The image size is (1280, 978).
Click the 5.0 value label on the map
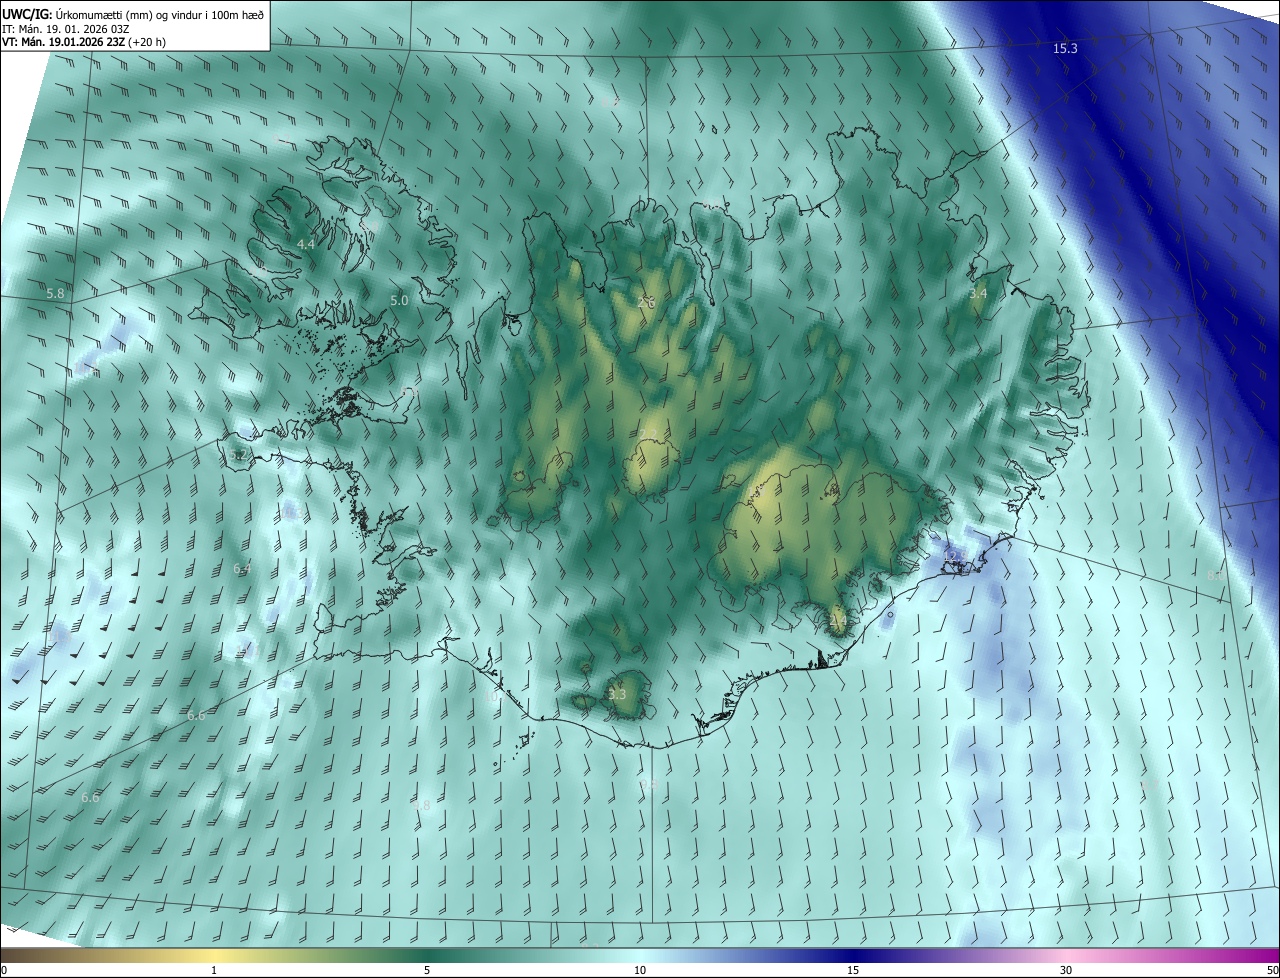click(x=400, y=300)
